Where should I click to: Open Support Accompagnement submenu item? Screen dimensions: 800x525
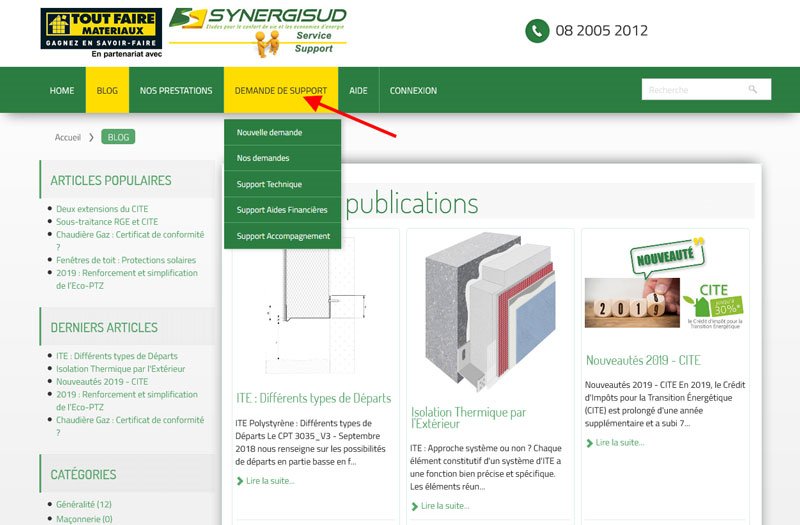[283, 236]
